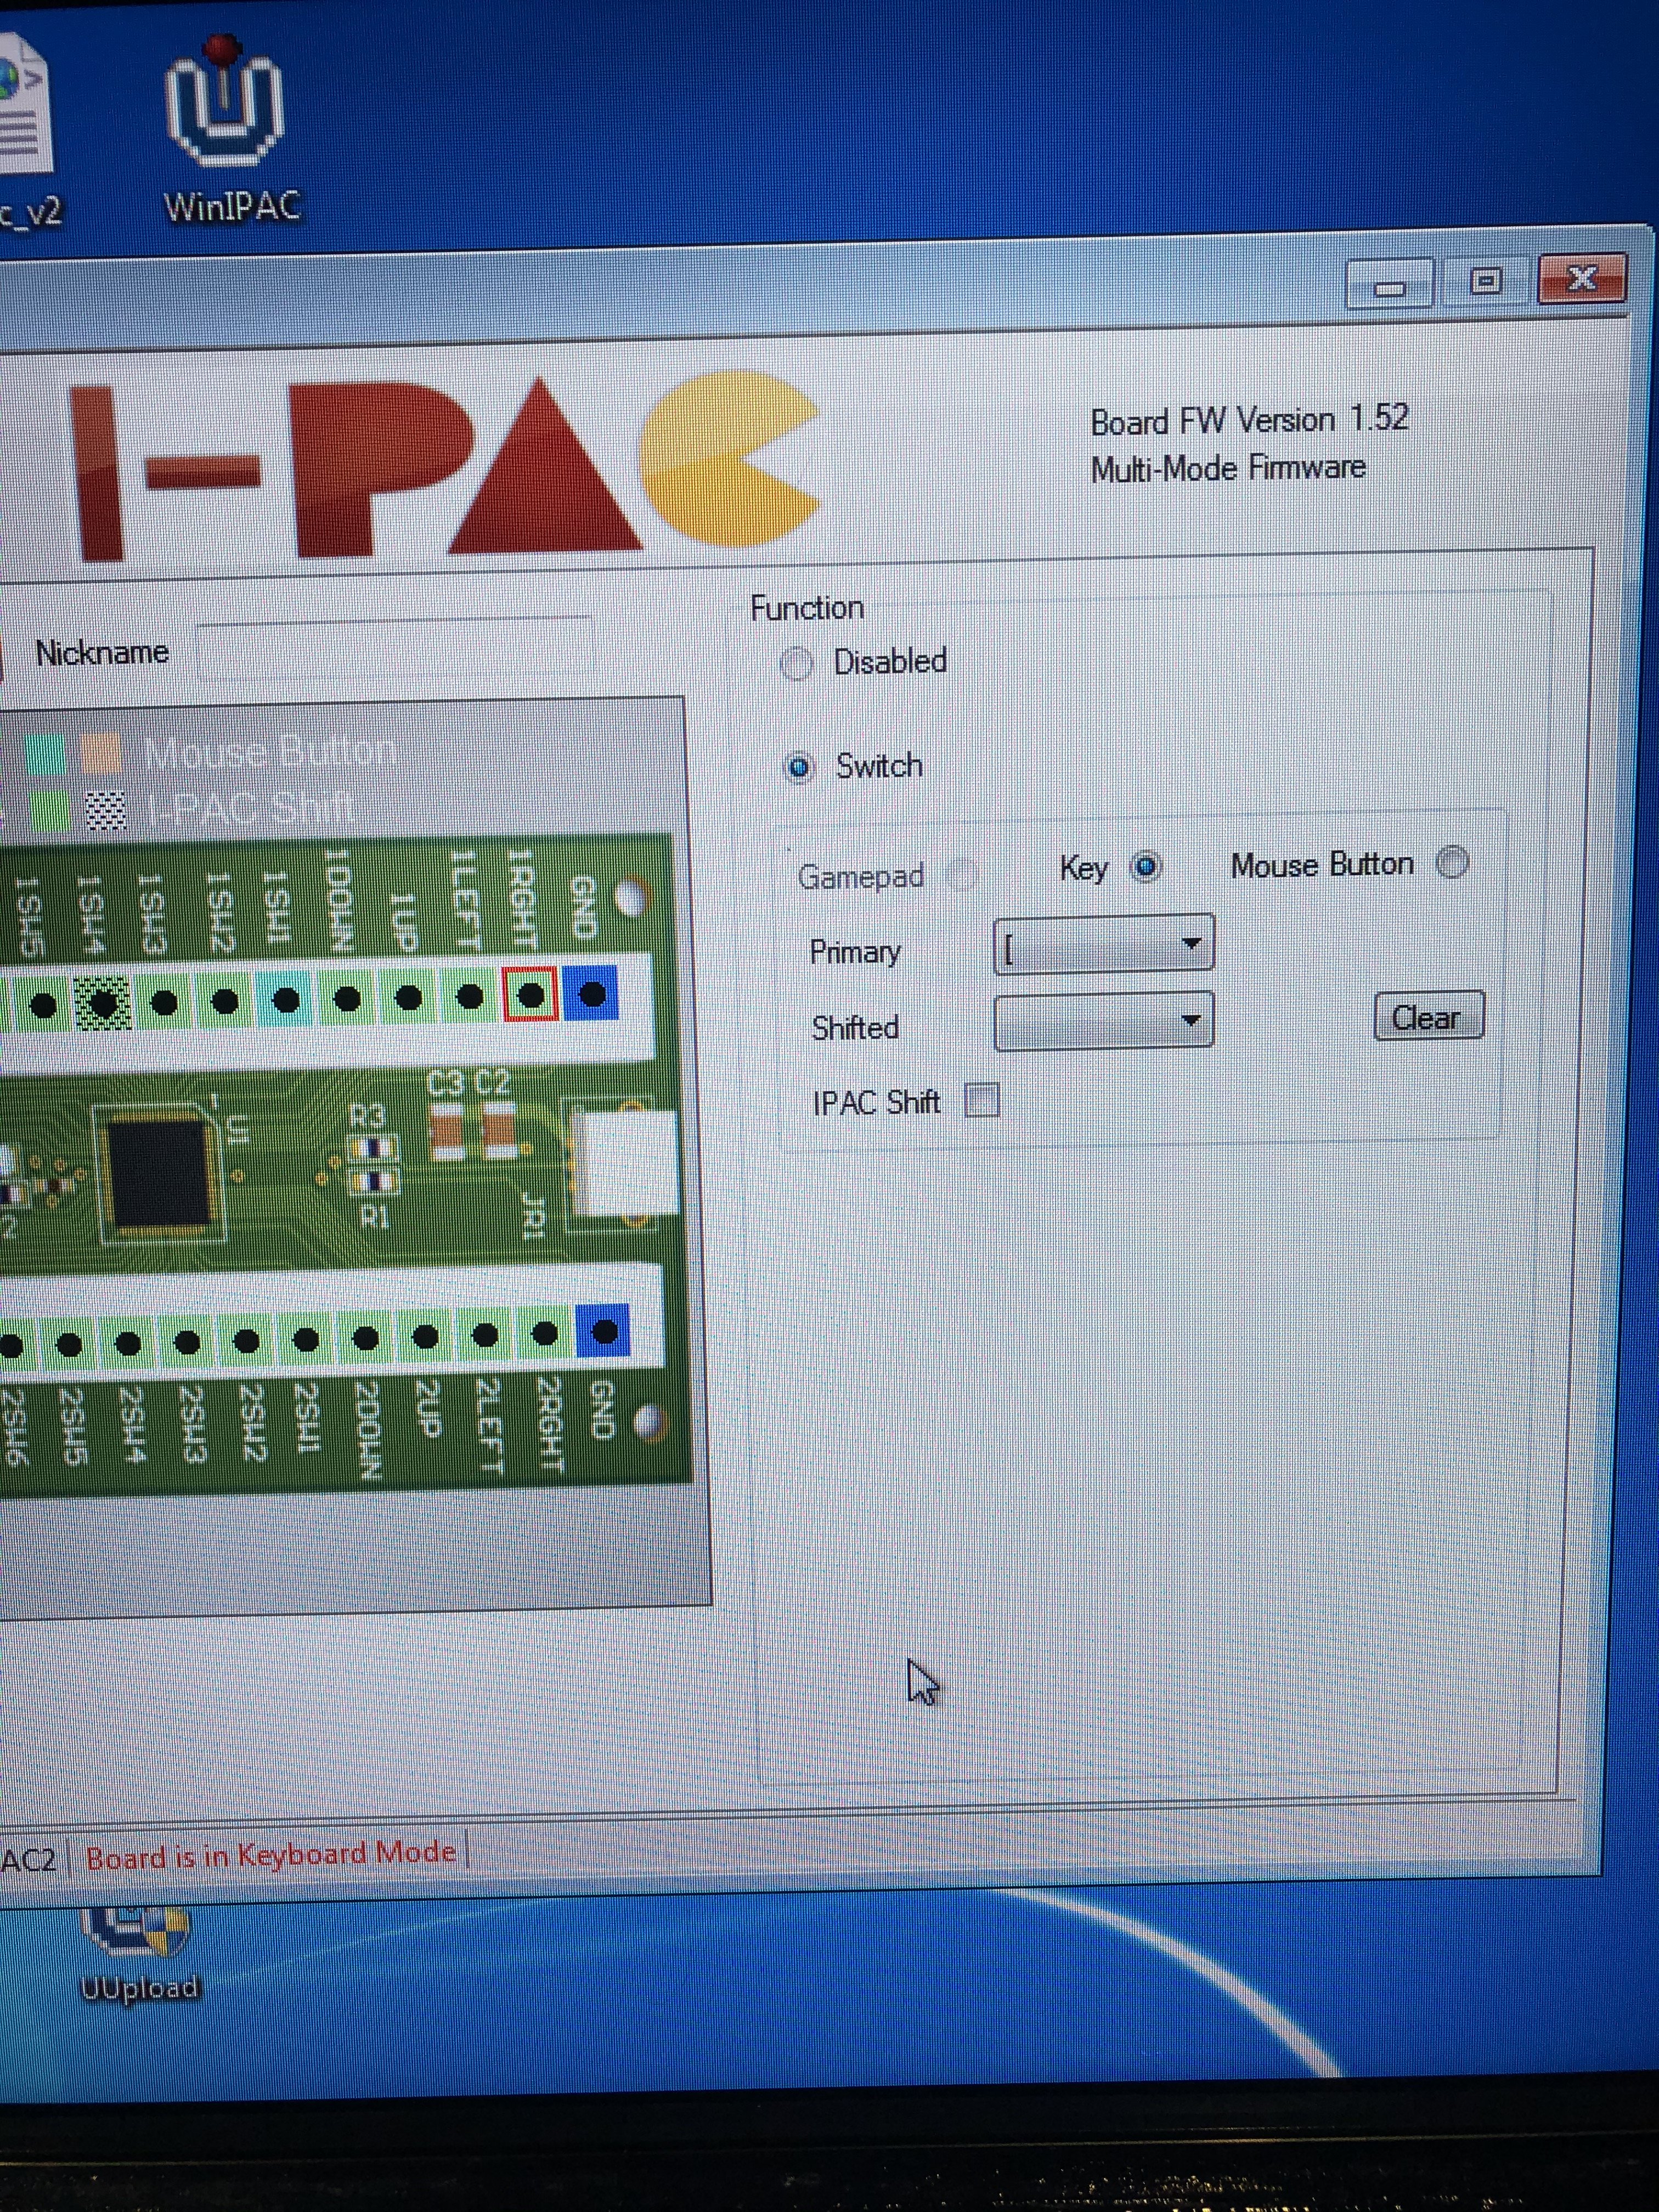Screen dimensions: 1659x2212
Task: Click the 1UP pin terminal
Action: pyautogui.click(x=408, y=997)
